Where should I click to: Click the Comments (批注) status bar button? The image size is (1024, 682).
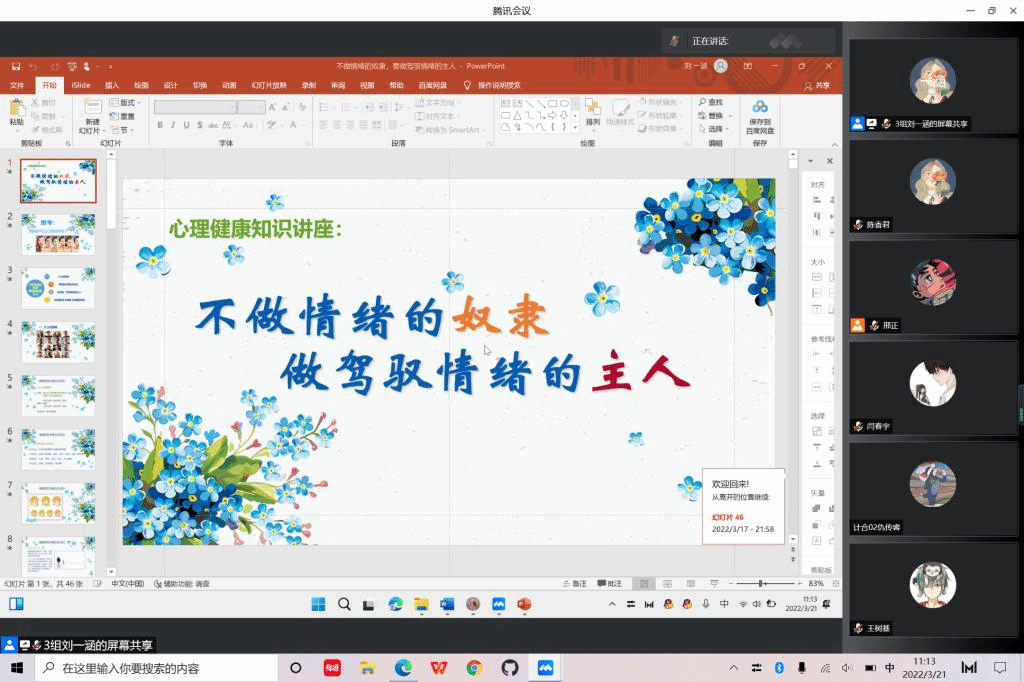pos(609,583)
